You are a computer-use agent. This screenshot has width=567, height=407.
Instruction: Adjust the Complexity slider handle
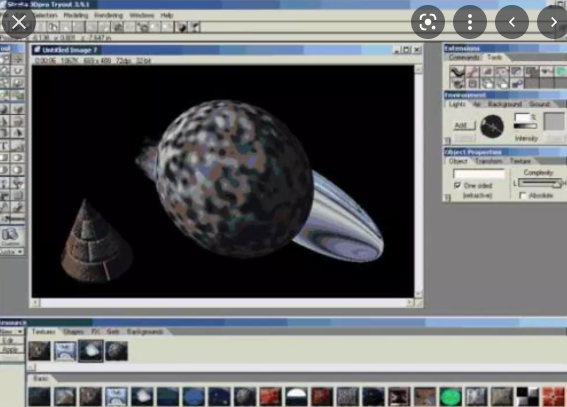[x=556, y=183]
